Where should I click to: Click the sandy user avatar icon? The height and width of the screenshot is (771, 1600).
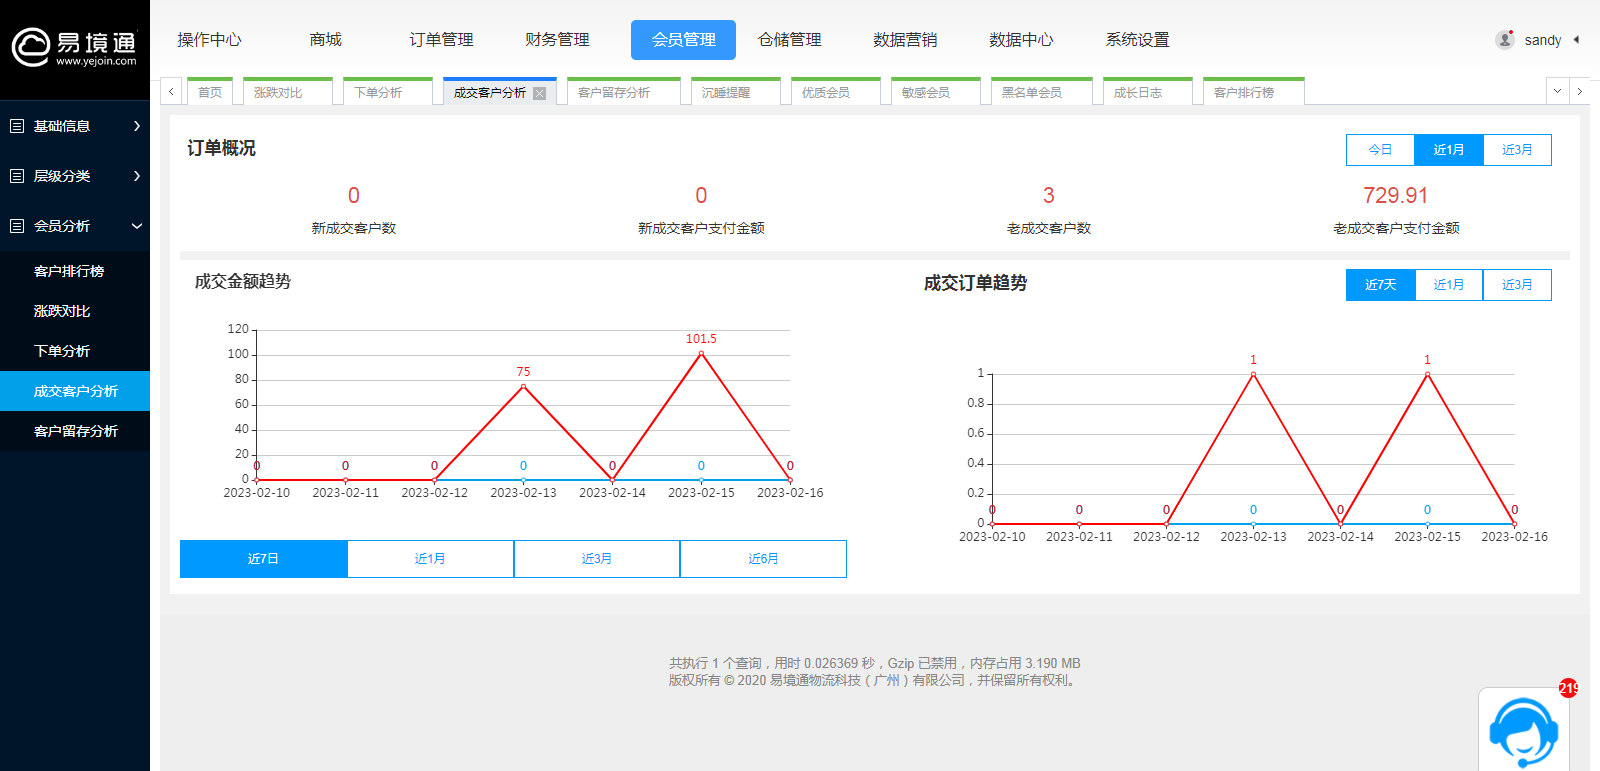pyautogui.click(x=1504, y=40)
